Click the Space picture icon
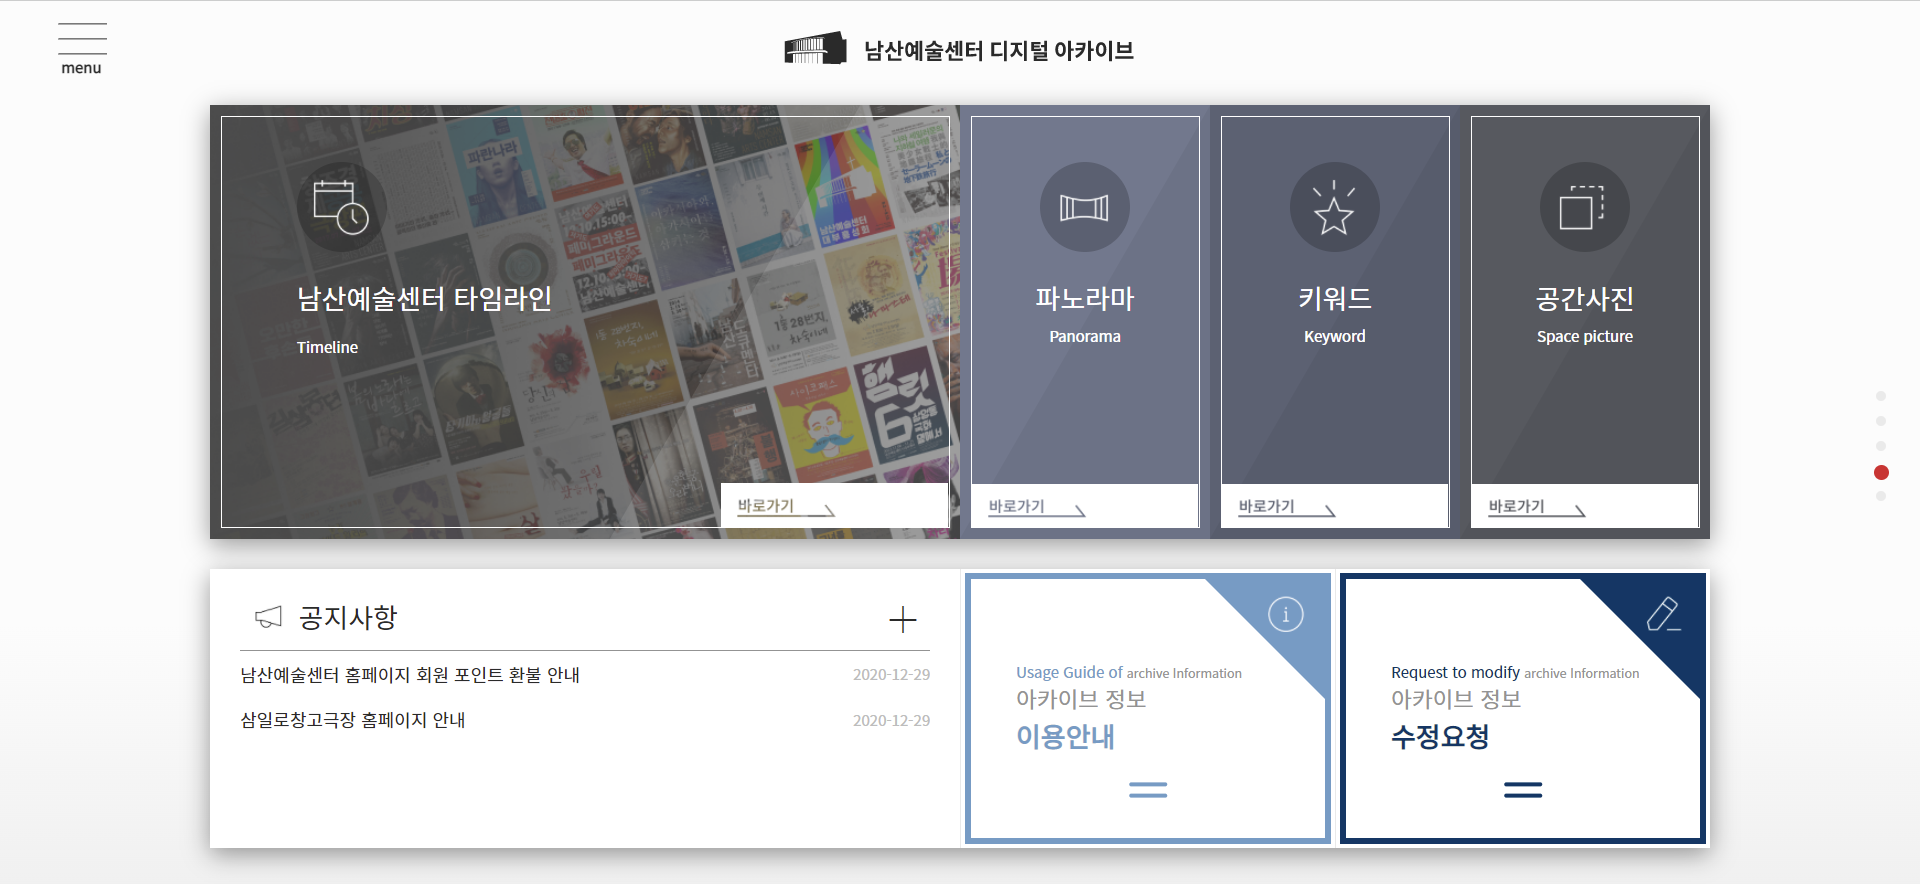This screenshot has width=1920, height=884. tap(1584, 207)
